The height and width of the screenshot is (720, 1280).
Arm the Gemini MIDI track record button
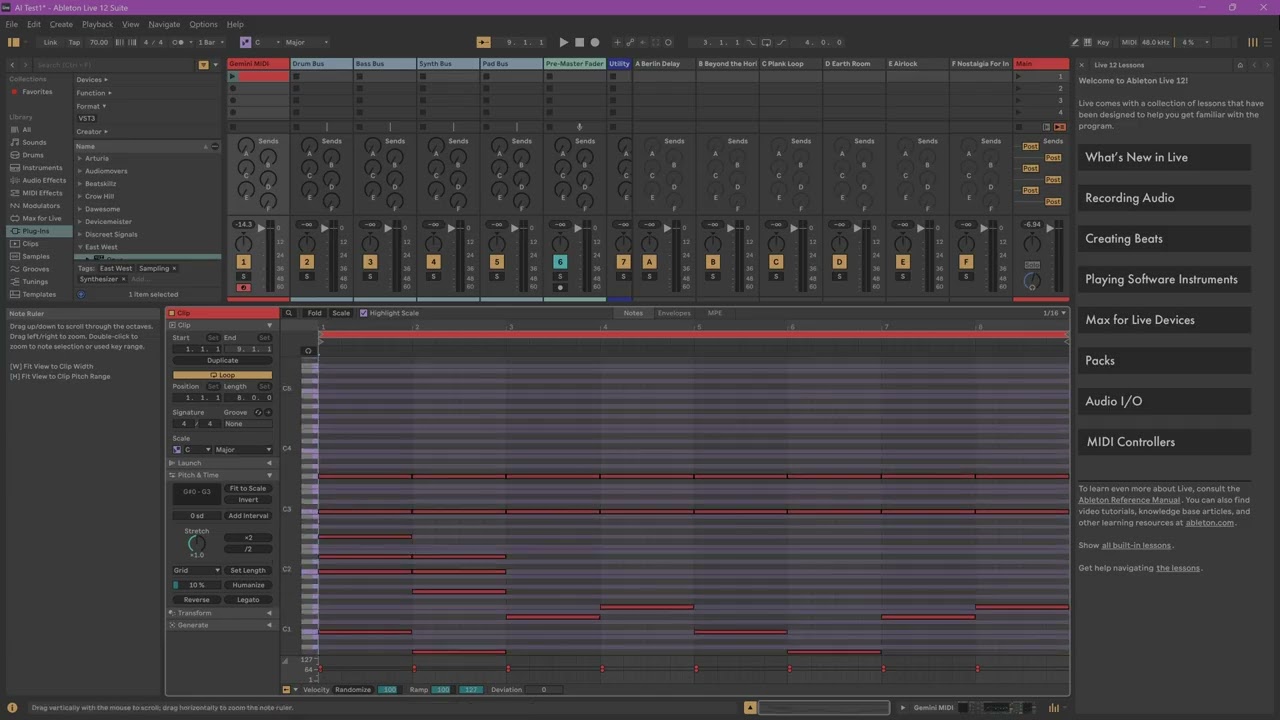(x=243, y=288)
